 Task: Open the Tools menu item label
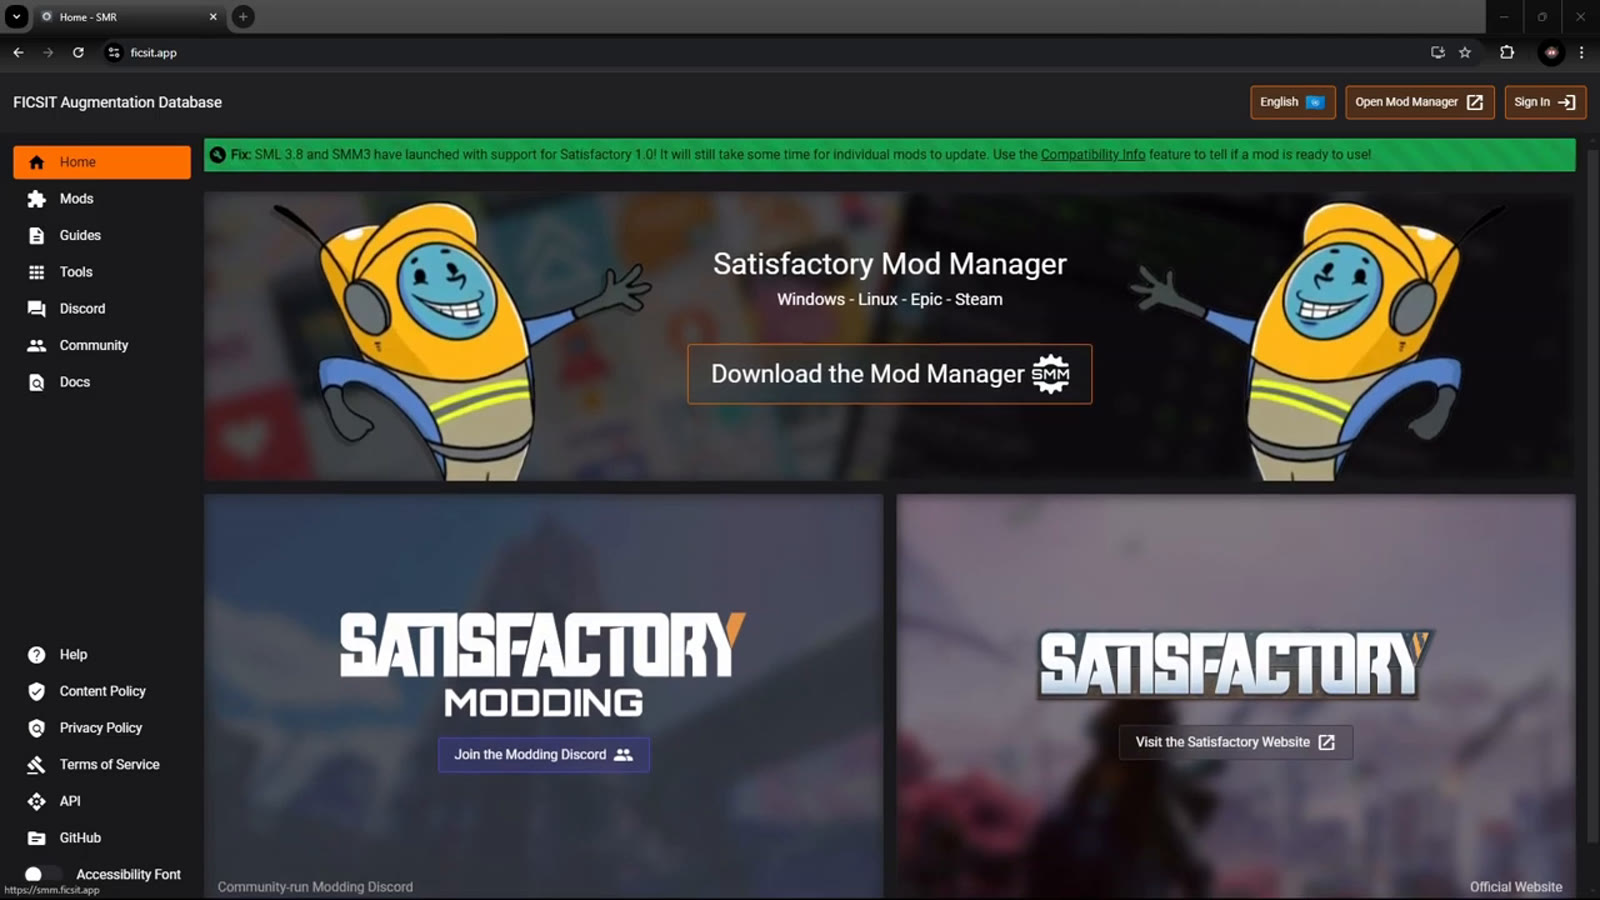point(76,272)
